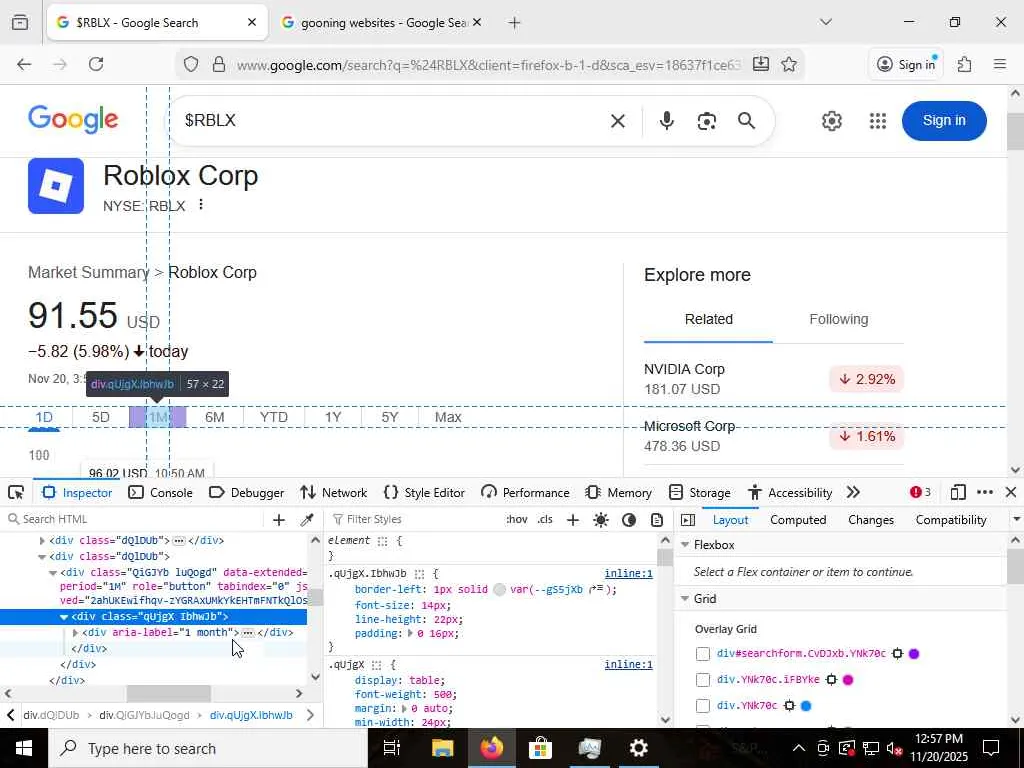
Task: Click the tracking protection shield icon
Action: (x=190, y=64)
